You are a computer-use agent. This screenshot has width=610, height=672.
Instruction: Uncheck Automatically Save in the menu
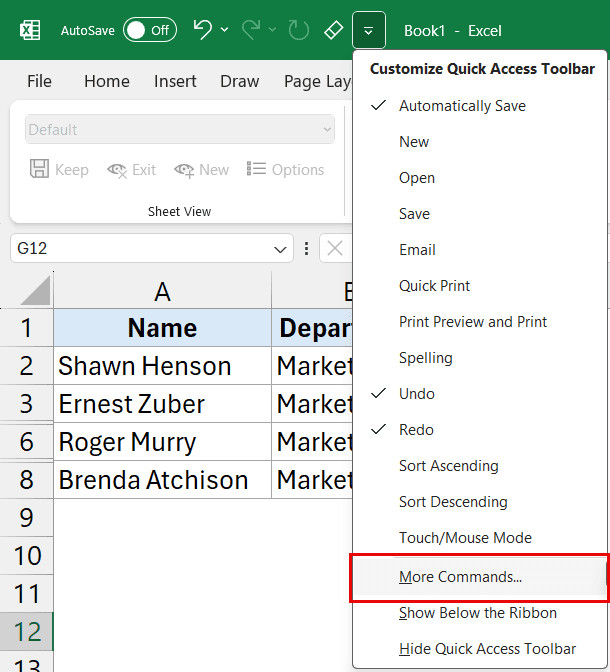462,106
